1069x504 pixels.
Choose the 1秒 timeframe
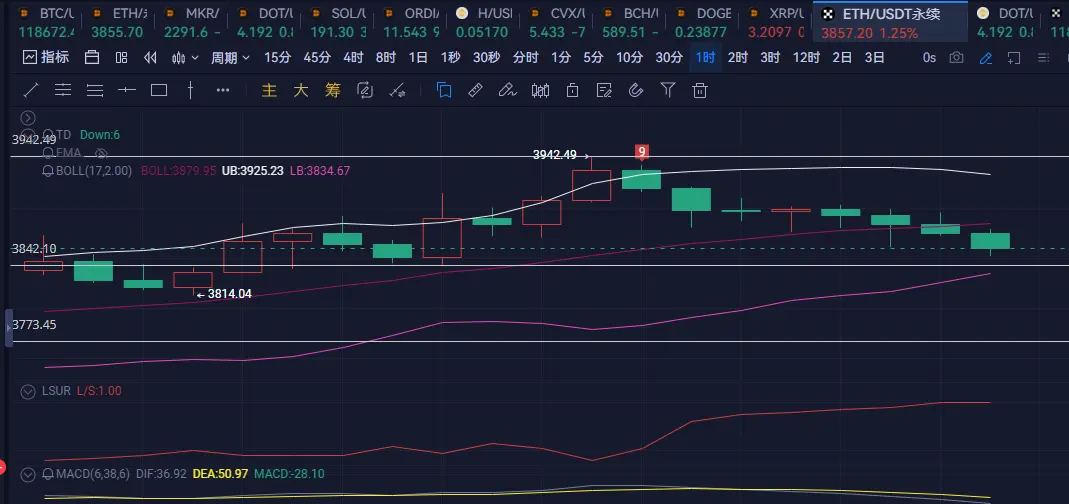pos(450,58)
